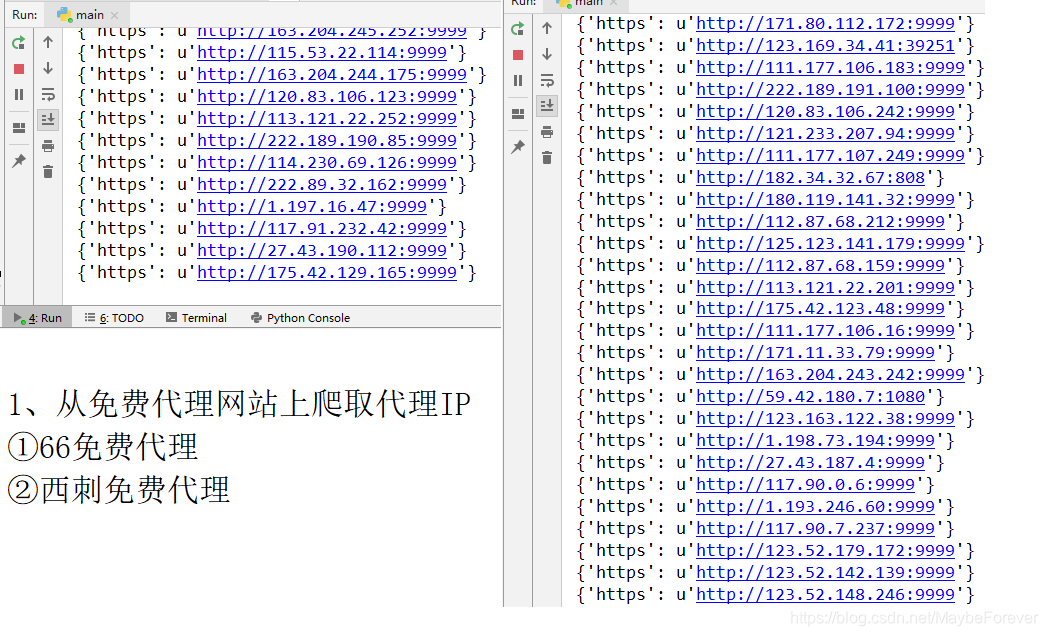
Task: Open link http://180.119.141.32:9999
Action: 825,199
